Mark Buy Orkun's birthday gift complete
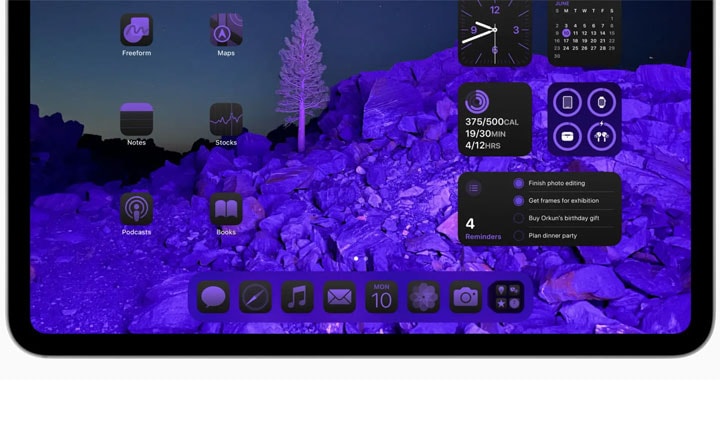Viewport: 720px width, 430px height. click(x=518, y=218)
